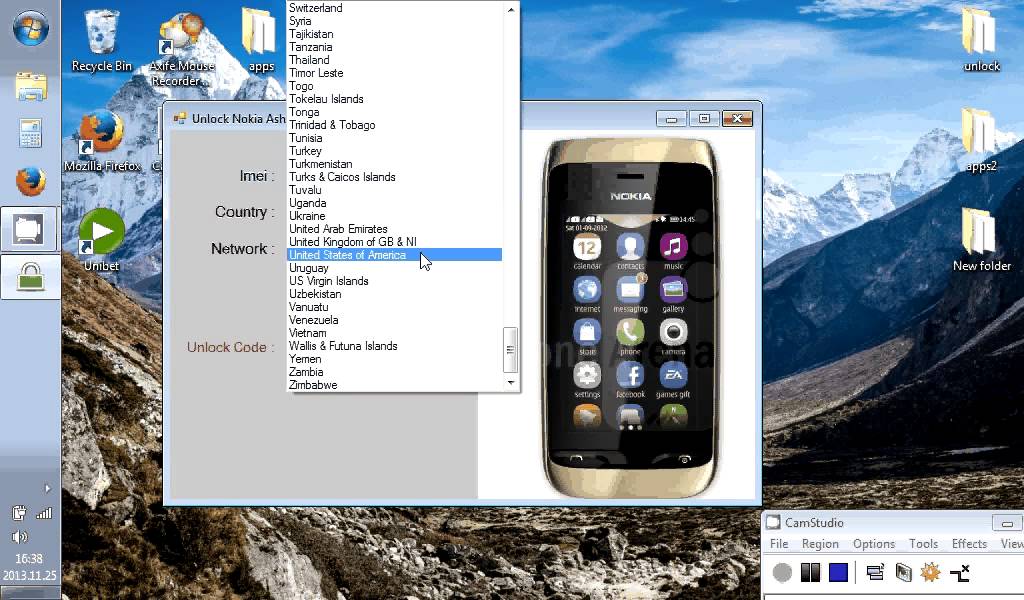Open the Recycle Bin desktop icon
The width and height of the screenshot is (1024, 600).
click(101, 40)
